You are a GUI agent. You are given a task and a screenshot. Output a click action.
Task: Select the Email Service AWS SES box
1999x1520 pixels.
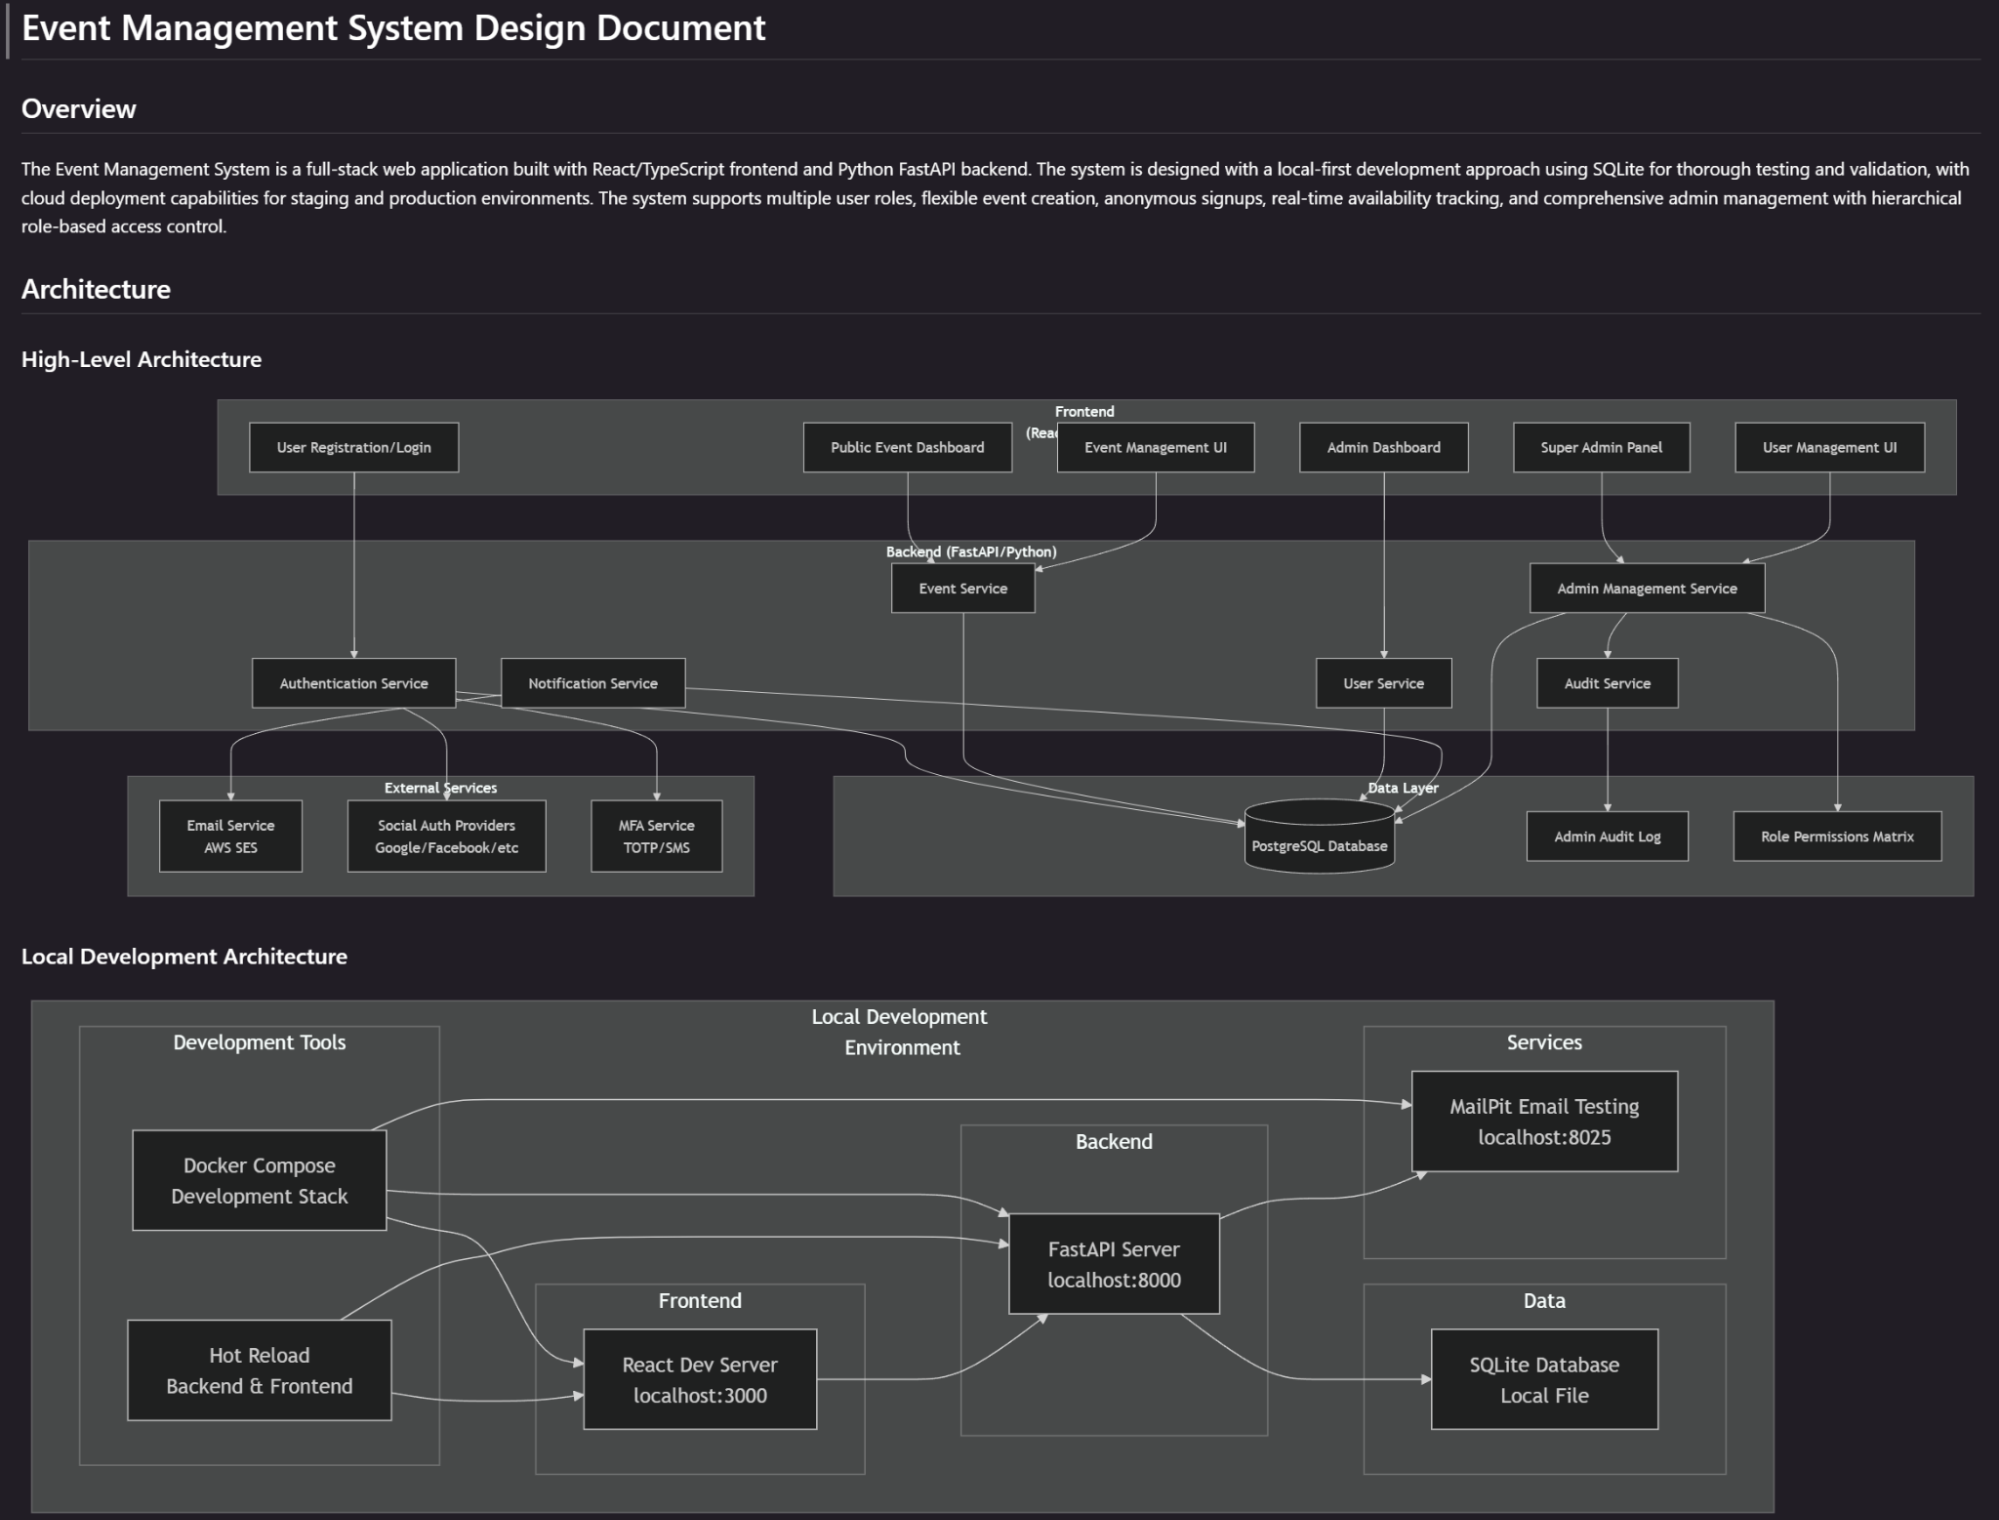point(230,836)
